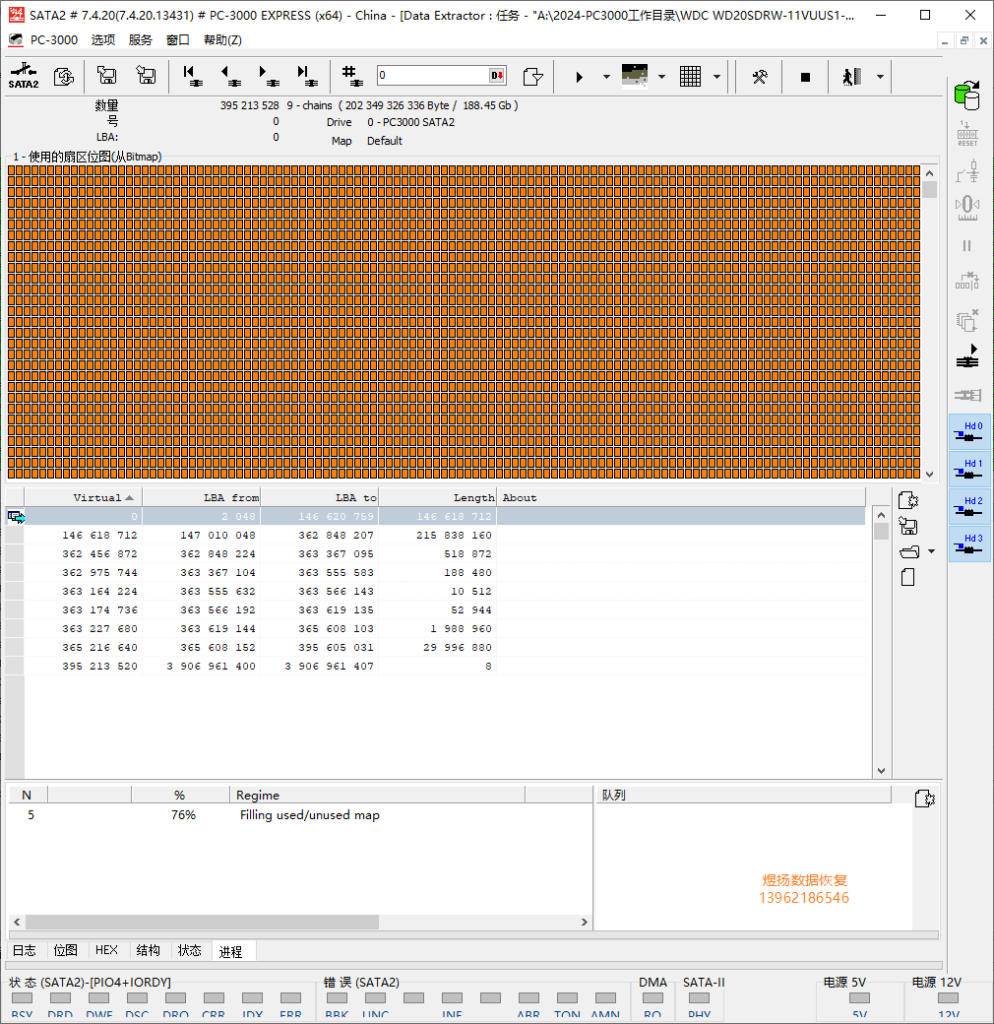This screenshot has height=1024, width=994.
Task: Click the black head-map play icon in sidebar
Action: 968,356
